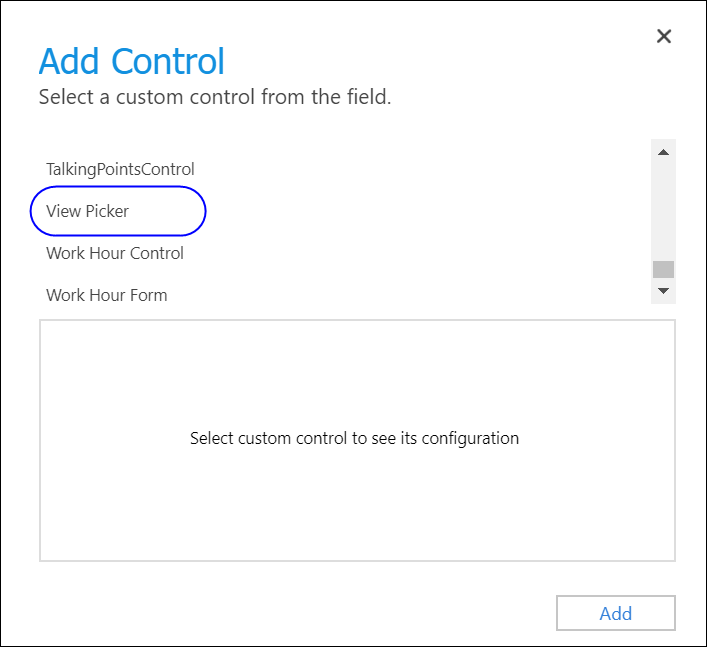
Task: Click the scrollbar track above the thumb
Action: click(663, 210)
